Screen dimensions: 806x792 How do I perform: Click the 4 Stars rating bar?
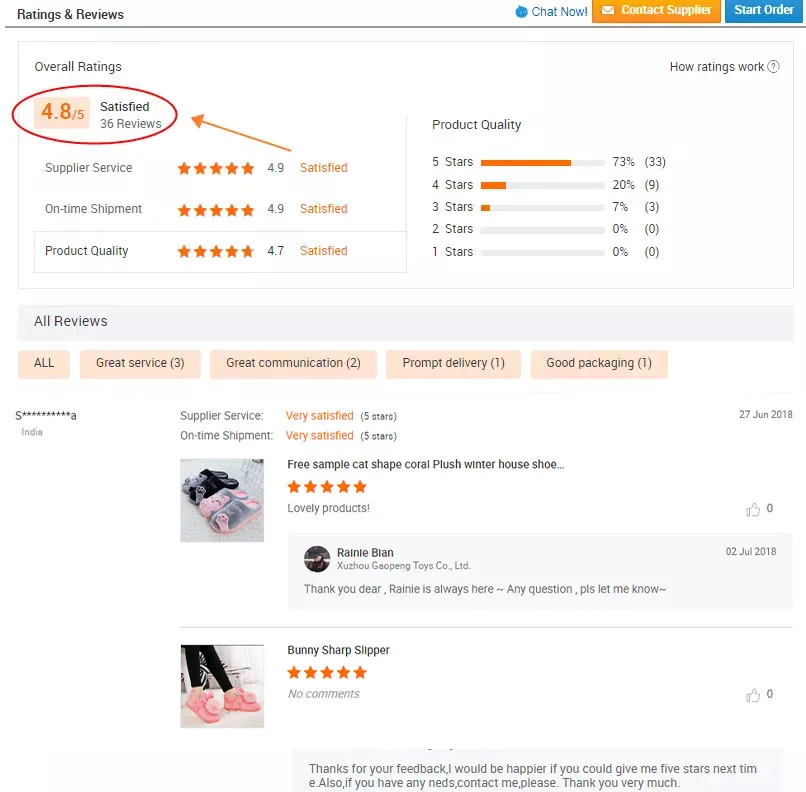[542, 186]
